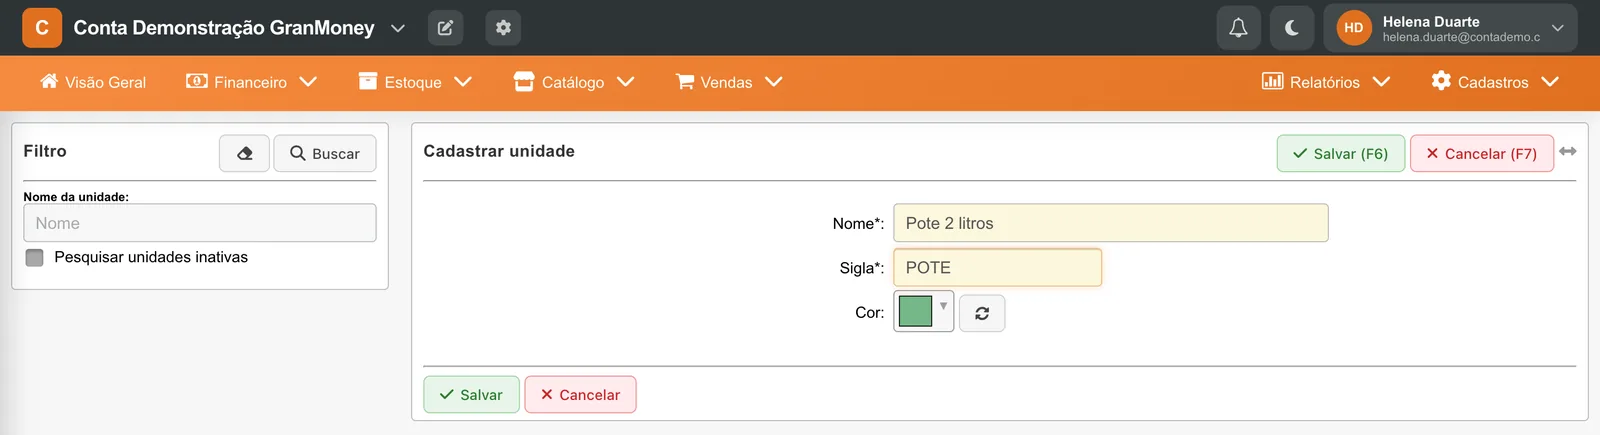The width and height of the screenshot is (1600, 435).
Task: Check Pesquisar unidades inativas checkbox
Action: tap(35, 258)
